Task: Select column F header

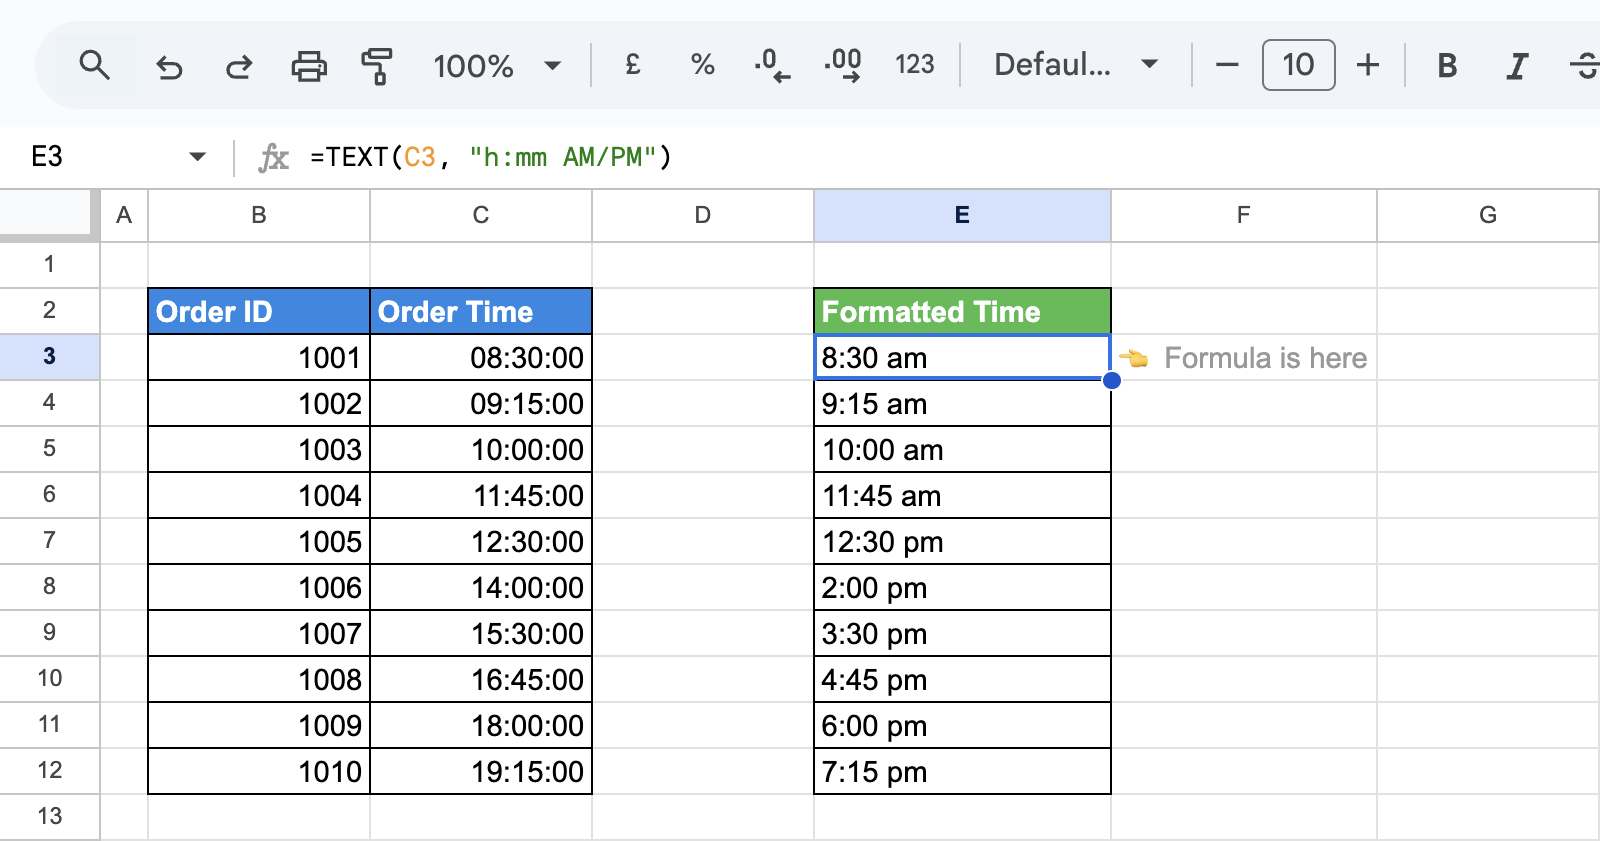Action: [x=1244, y=215]
